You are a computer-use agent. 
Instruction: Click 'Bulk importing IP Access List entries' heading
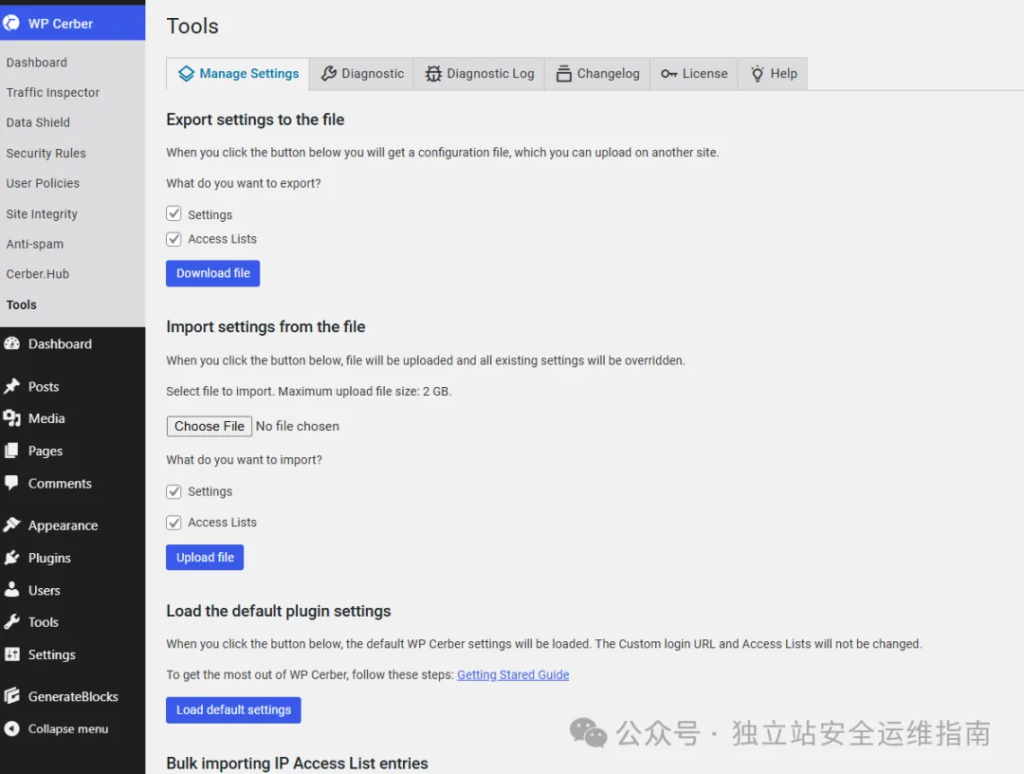tap(297, 764)
